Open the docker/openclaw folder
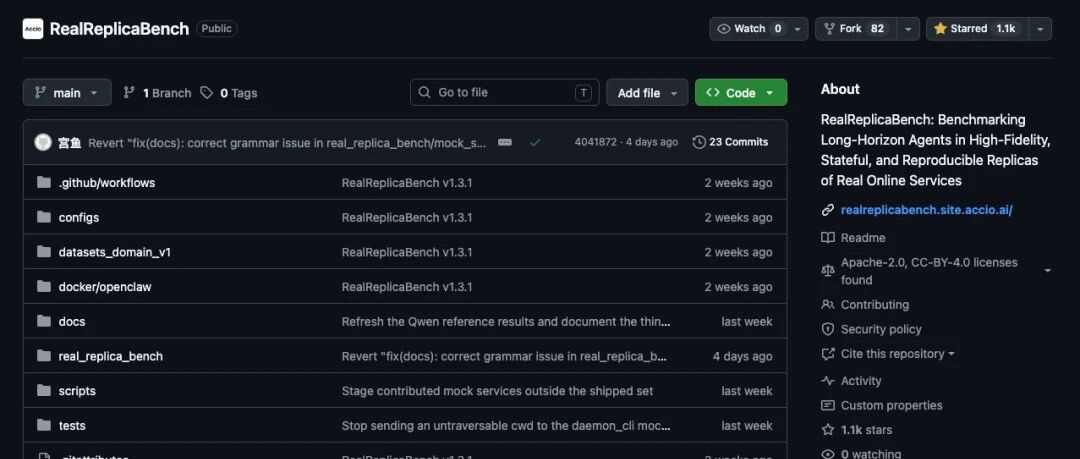Screen dimensions: 1080x459 point(105,287)
